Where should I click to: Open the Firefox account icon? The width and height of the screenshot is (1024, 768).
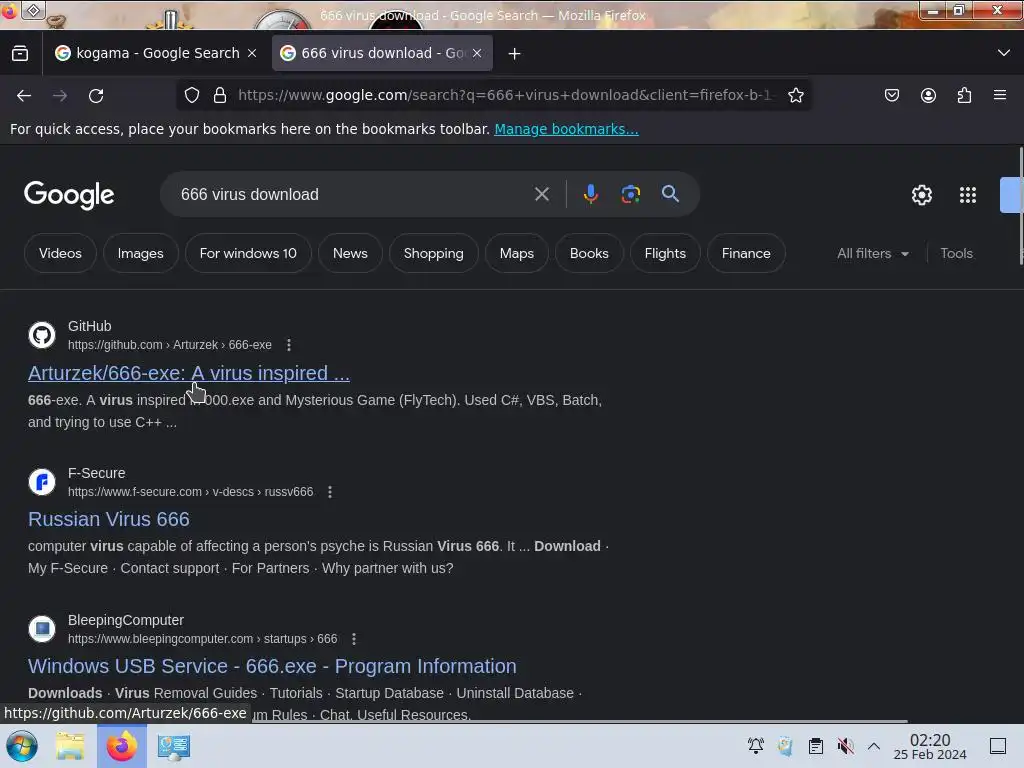click(928, 95)
